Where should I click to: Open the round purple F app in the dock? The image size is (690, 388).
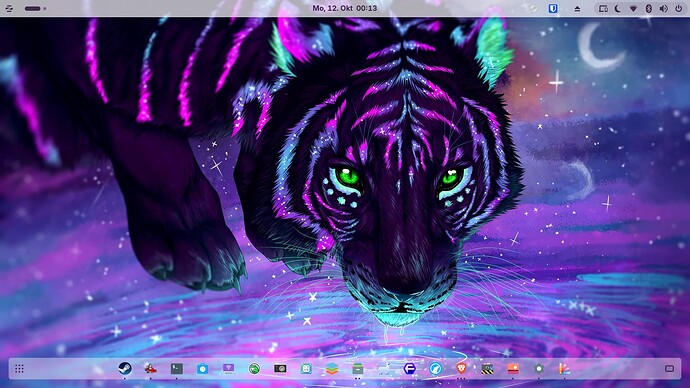[x=410, y=369]
